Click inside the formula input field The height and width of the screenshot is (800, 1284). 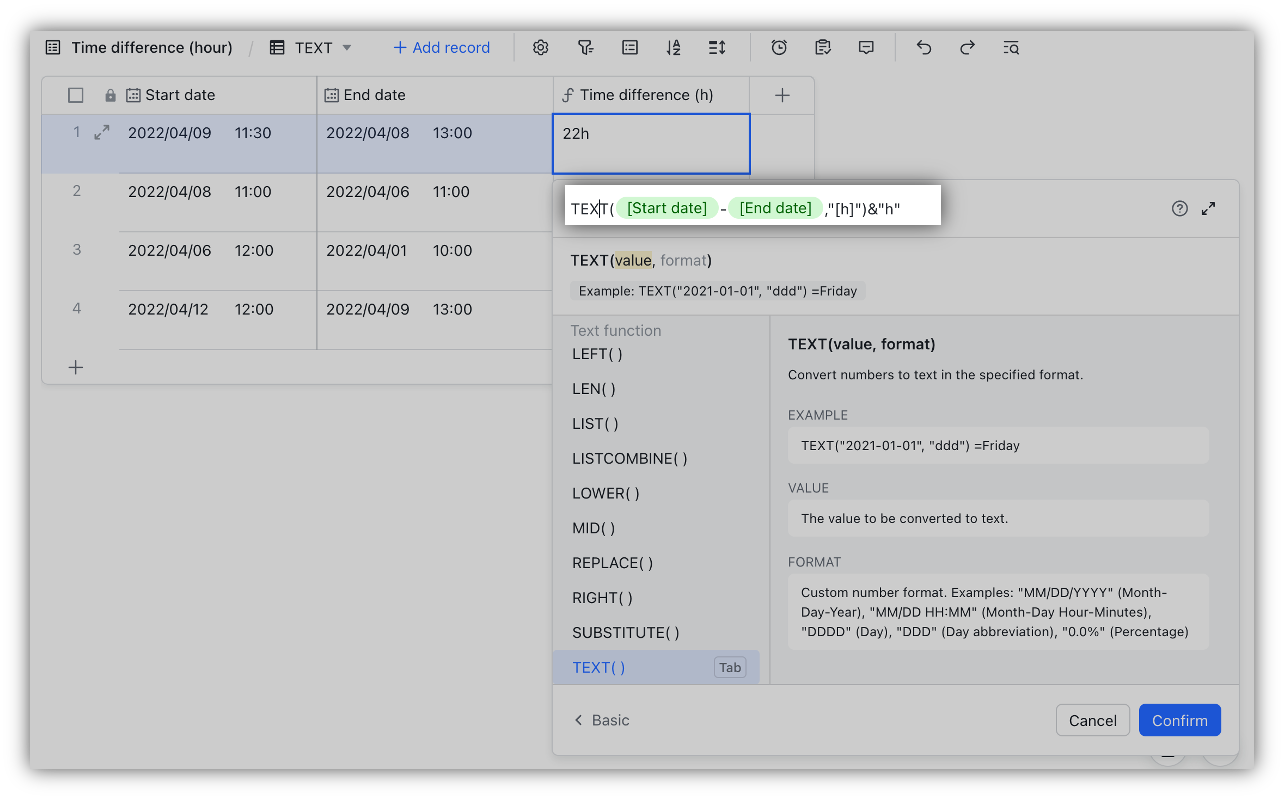tap(920, 208)
